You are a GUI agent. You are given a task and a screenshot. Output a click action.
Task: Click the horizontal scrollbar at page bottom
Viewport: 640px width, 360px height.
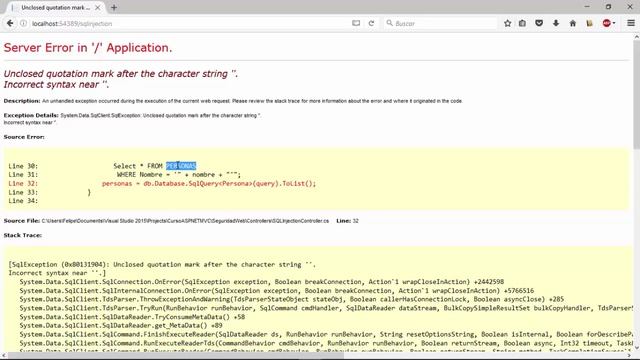coord(176,356)
